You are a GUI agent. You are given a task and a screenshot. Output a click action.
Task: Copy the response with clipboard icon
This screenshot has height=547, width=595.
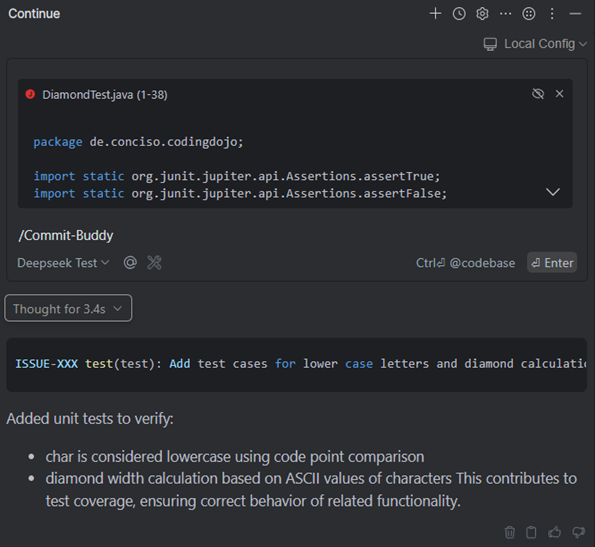point(531,532)
